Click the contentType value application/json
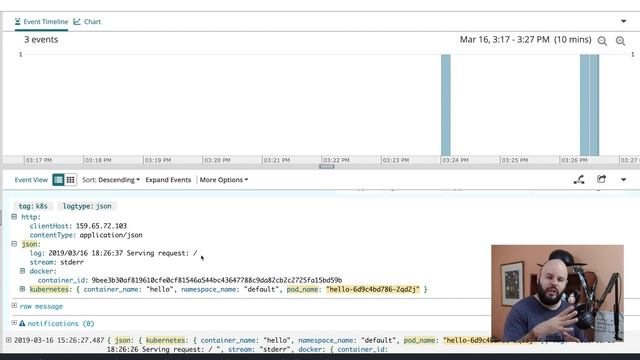The height and width of the screenshot is (360, 640). pyautogui.click(x=111, y=235)
